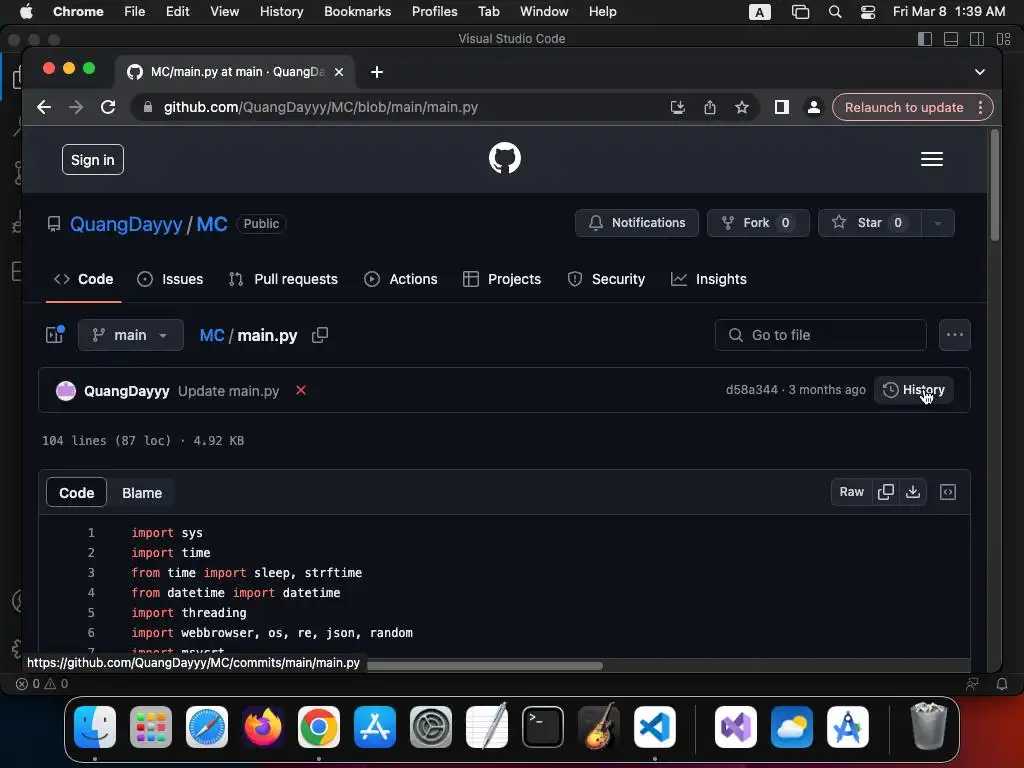1024x768 pixels.
Task: Expand the Star lists dropdown arrow
Action: pyautogui.click(x=938, y=223)
